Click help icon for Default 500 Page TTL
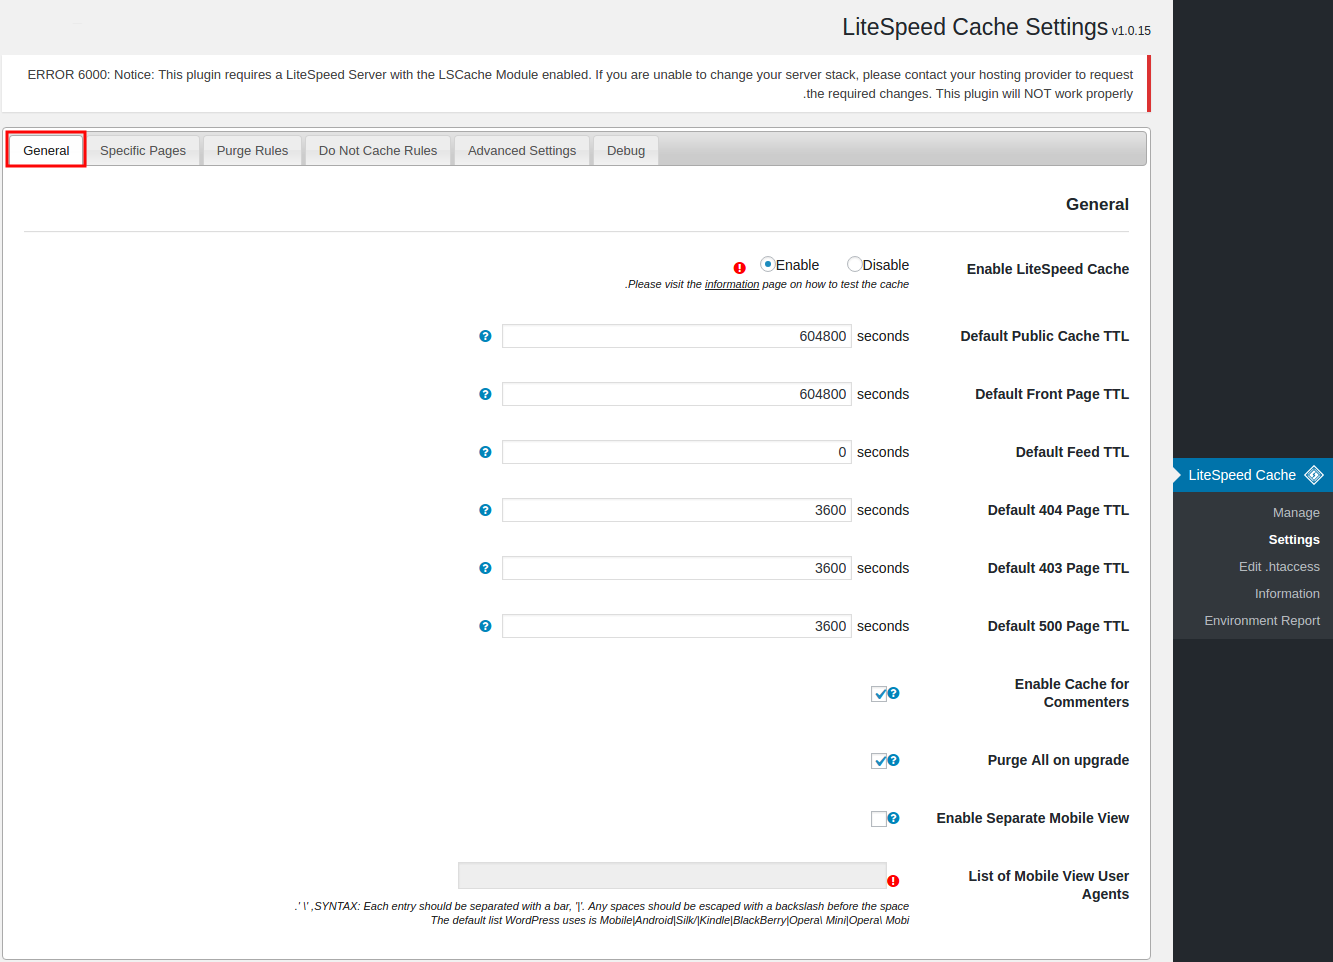Viewport: 1333px width, 962px height. pos(485,626)
